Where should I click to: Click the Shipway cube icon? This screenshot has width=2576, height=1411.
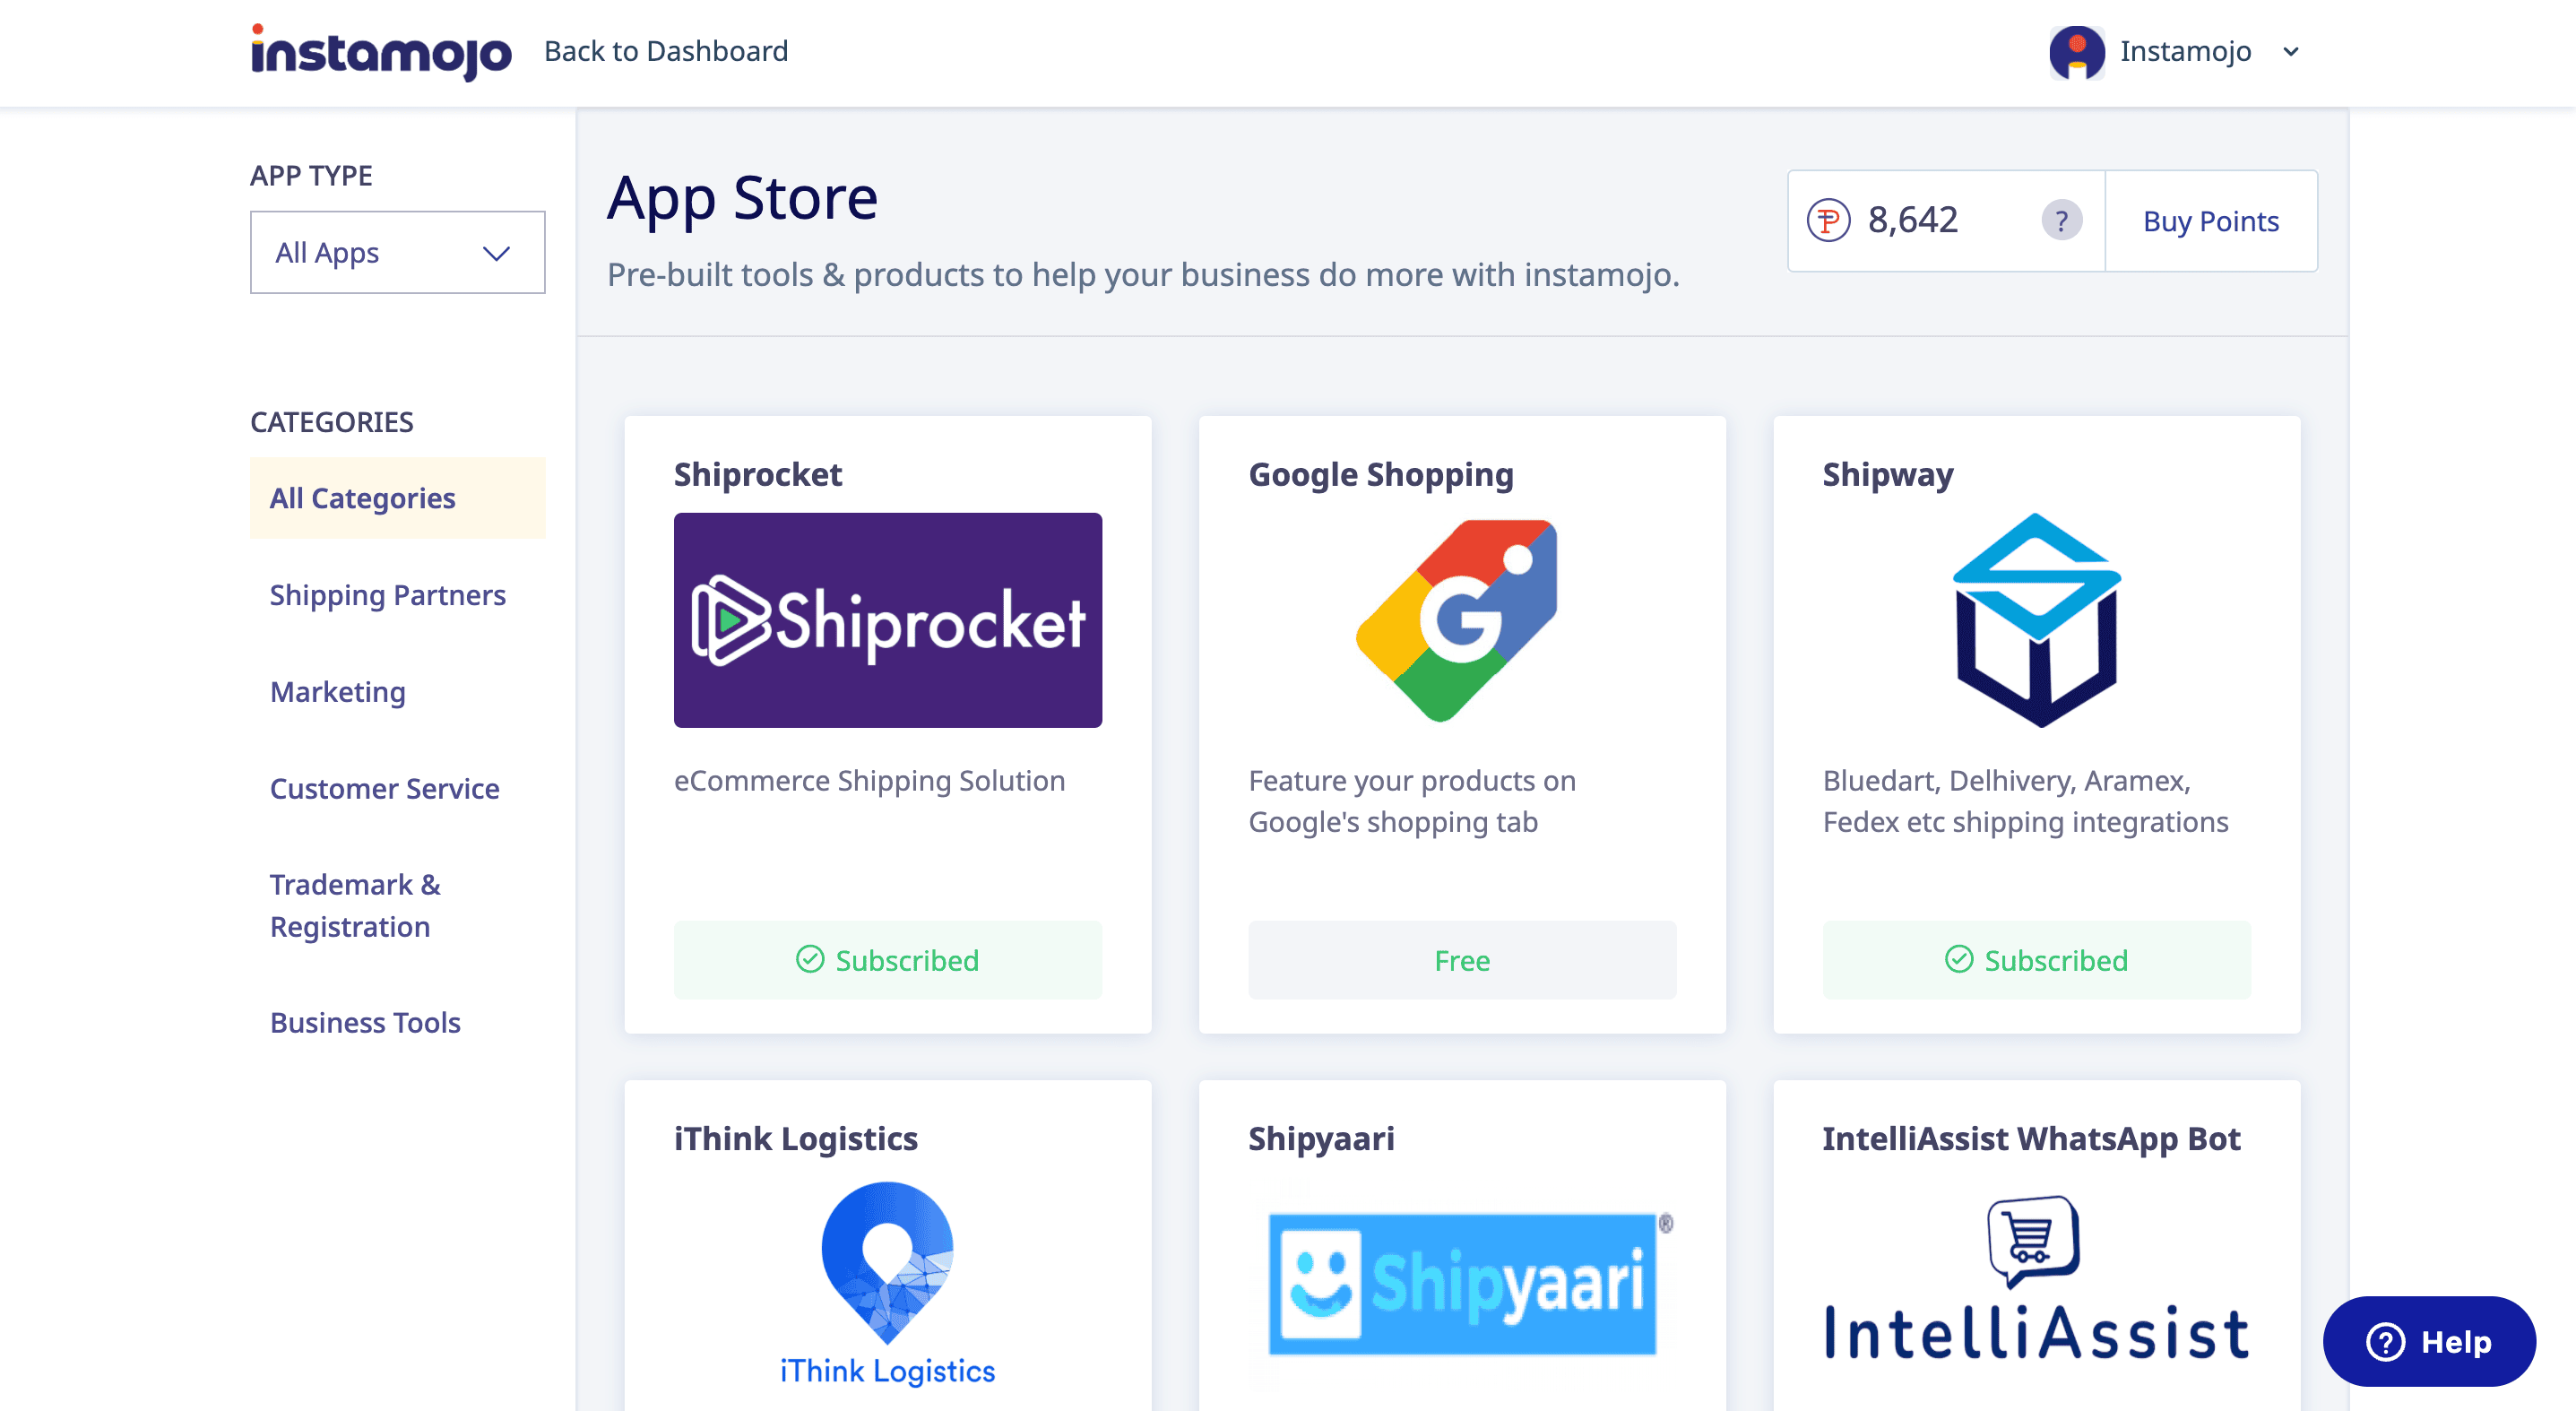point(2036,620)
